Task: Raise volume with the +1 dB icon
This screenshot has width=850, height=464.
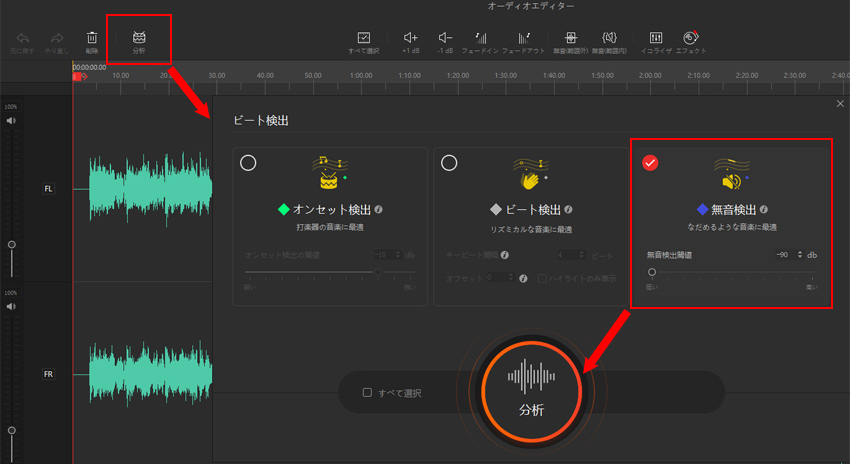Action: (410, 37)
